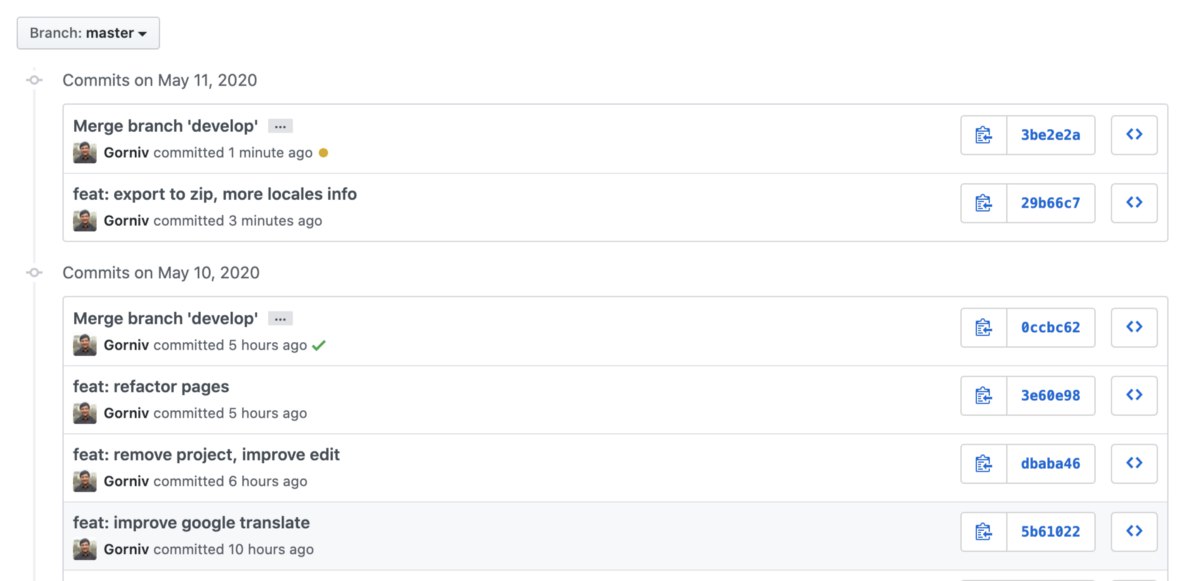Show the green checkmark build status
1200x581 pixels.
click(x=319, y=345)
